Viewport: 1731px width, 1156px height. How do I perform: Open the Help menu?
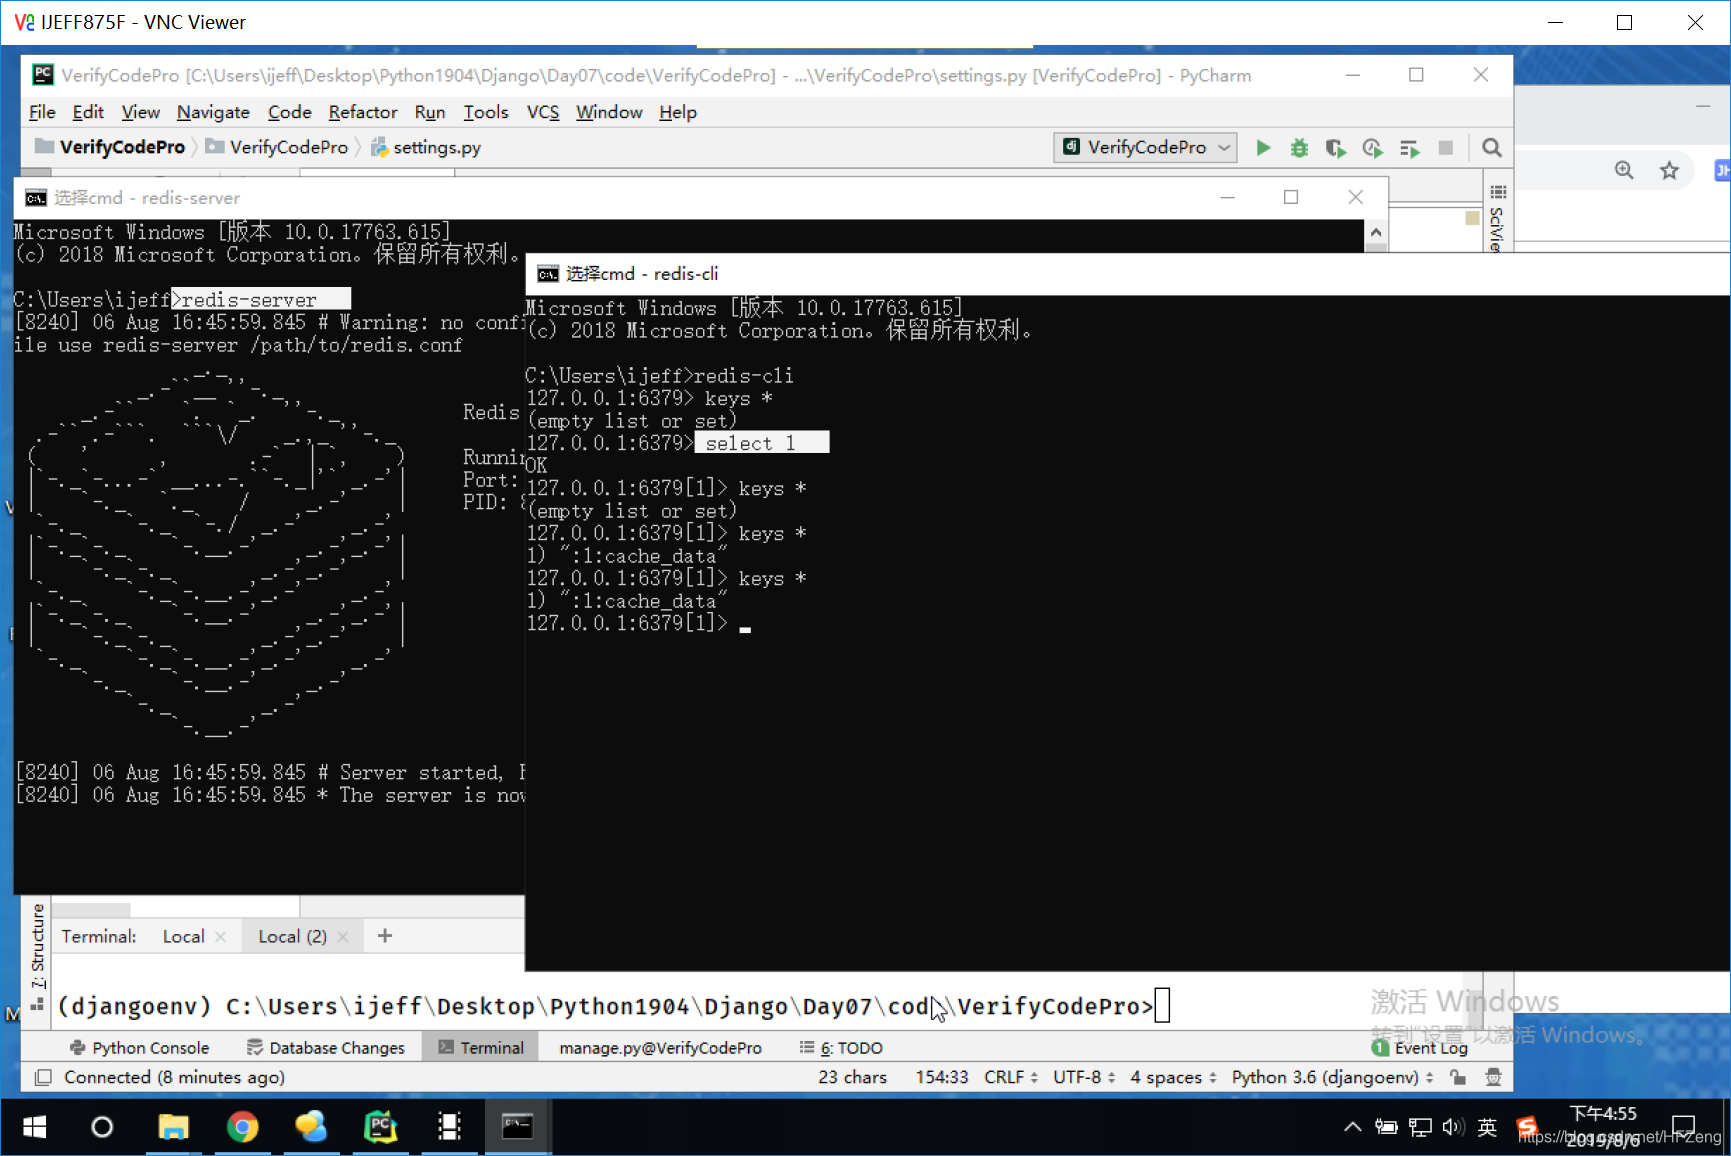[x=677, y=112]
